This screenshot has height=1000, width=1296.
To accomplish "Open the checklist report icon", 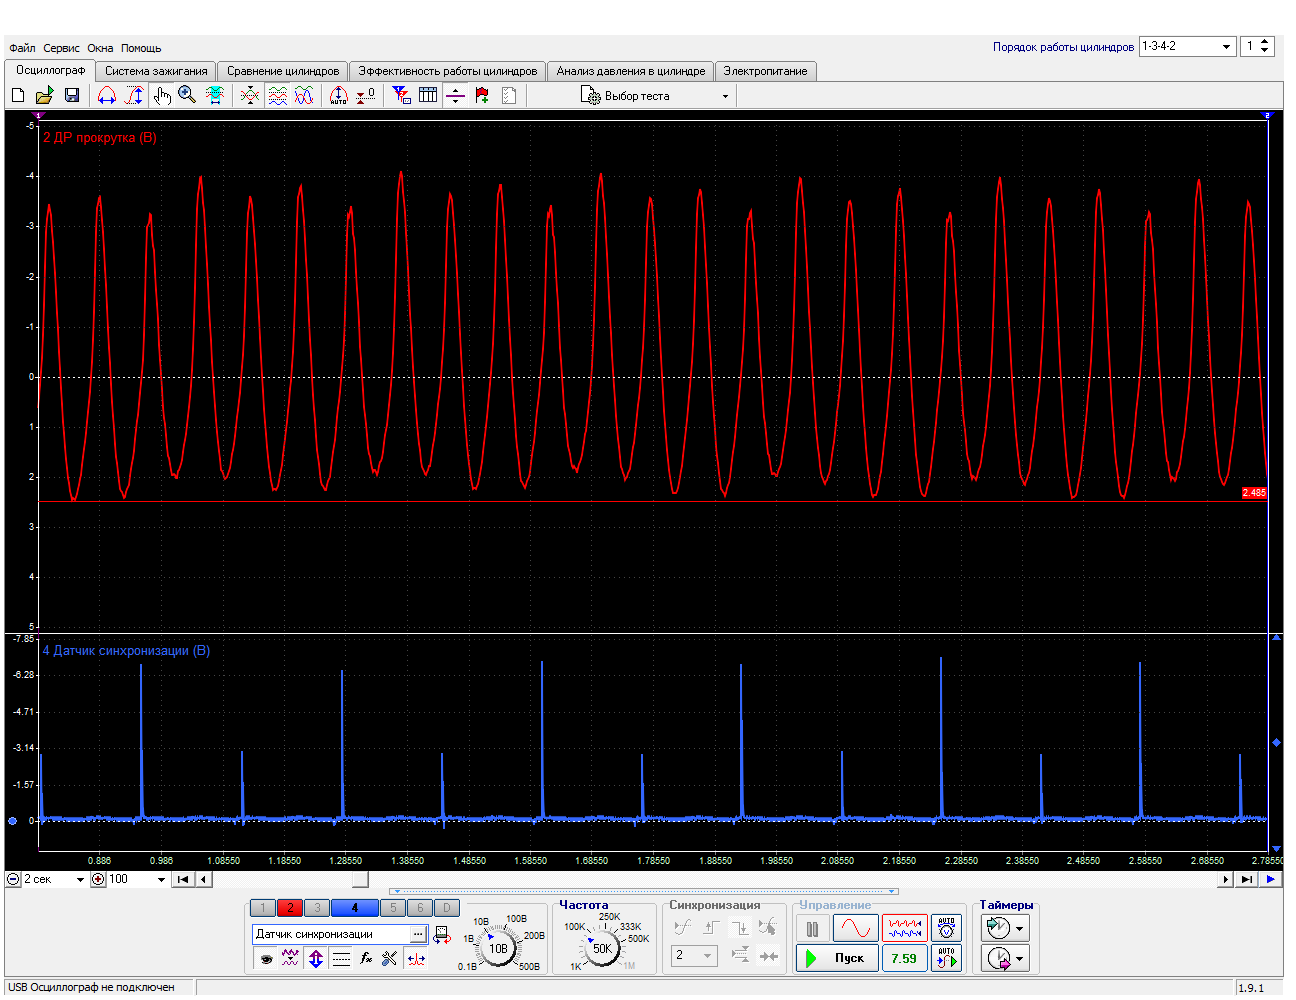I will [x=509, y=96].
